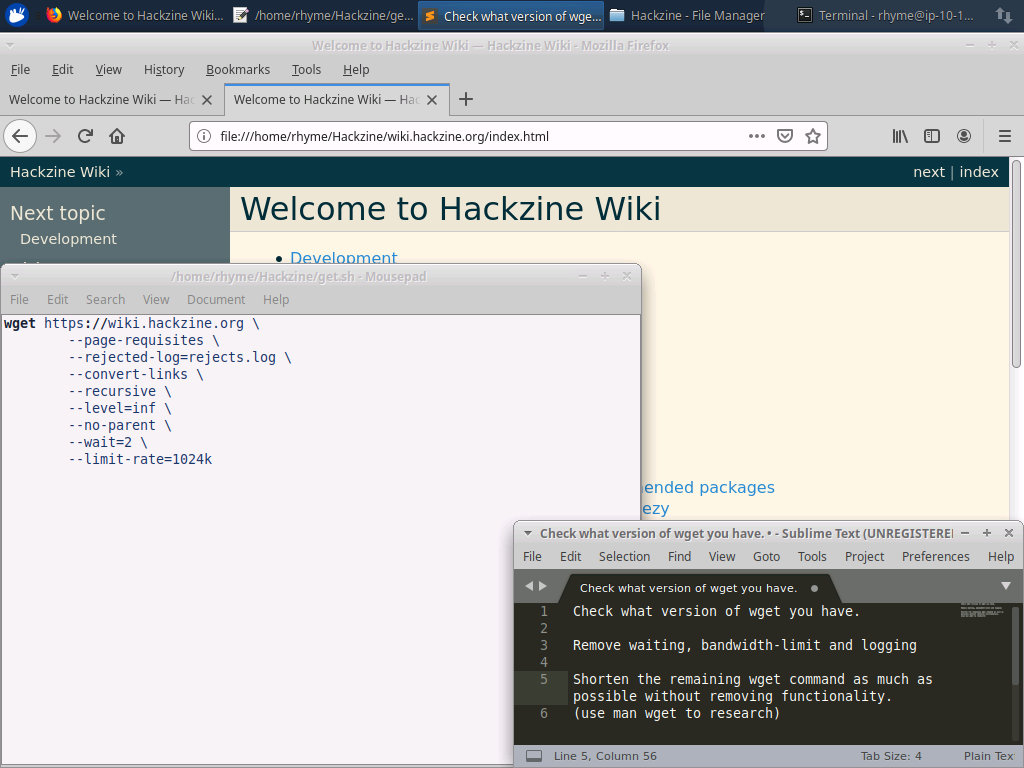
Task: Click Firefox reload page icon
Action: pos(86,136)
